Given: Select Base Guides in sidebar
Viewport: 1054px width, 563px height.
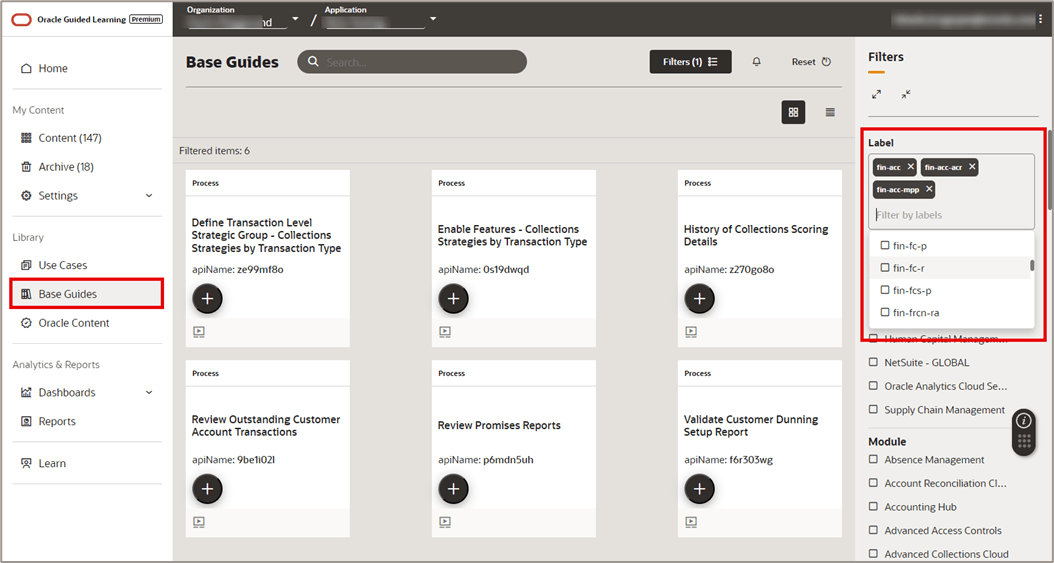Looking at the screenshot, I should pyautogui.click(x=87, y=294).
